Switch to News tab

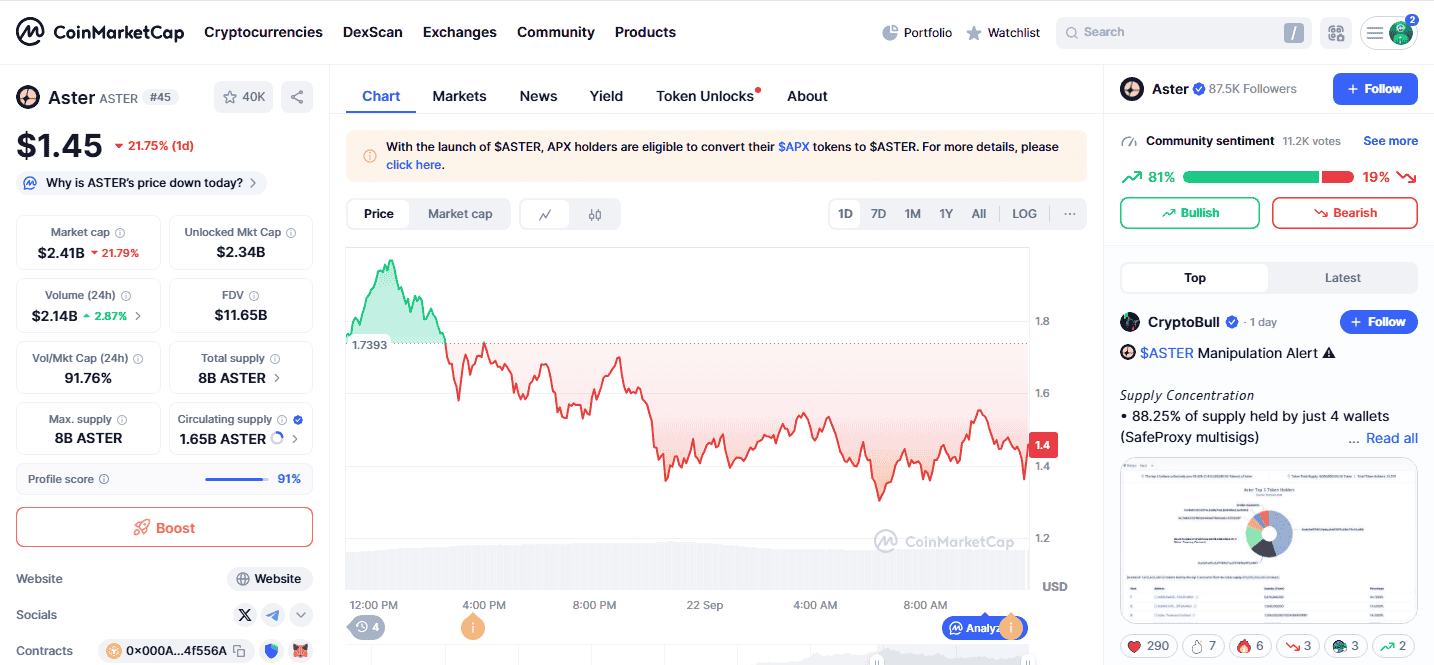538,96
